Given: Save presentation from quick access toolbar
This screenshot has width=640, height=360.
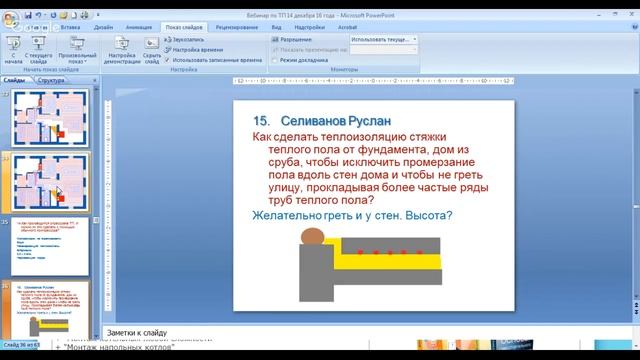Looking at the screenshot, I should 28,16.
